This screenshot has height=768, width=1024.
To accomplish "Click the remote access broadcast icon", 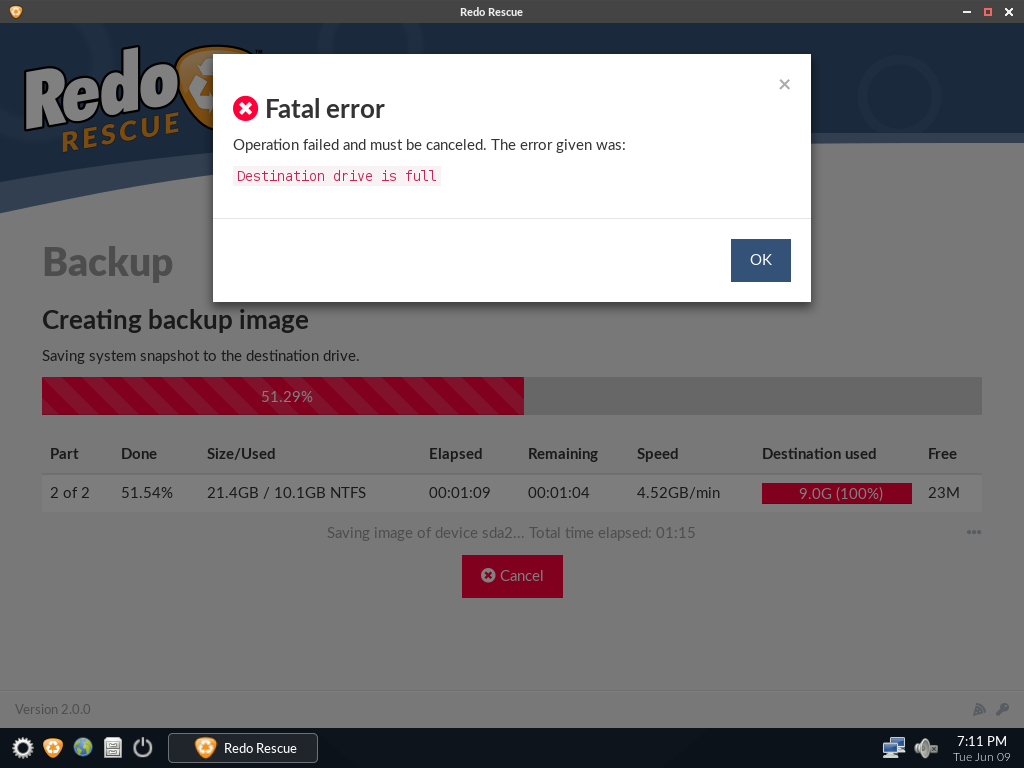I will click(979, 709).
